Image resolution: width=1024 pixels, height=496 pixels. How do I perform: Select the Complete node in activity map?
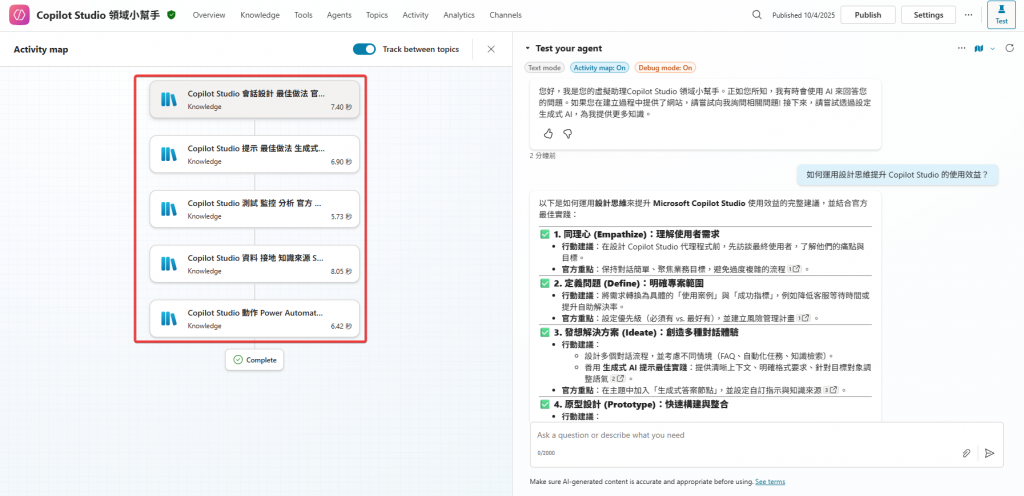(x=255, y=360)
